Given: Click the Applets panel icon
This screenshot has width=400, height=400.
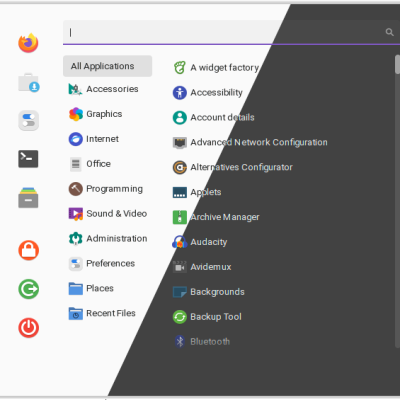Looking at the screenshot, I should (180, 192).
